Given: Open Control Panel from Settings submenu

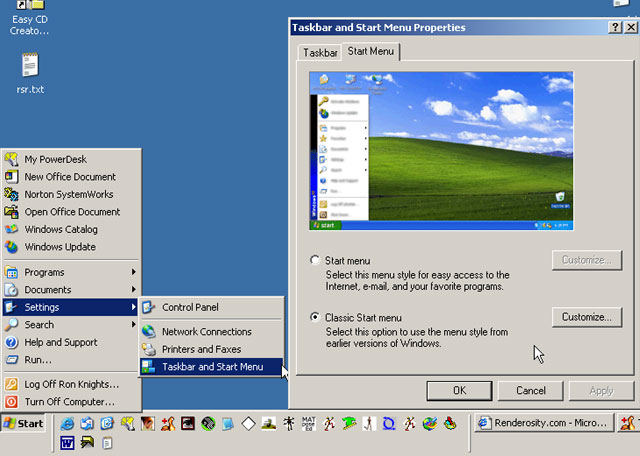Looking at the screenshot, I should (x=211, y=307).
